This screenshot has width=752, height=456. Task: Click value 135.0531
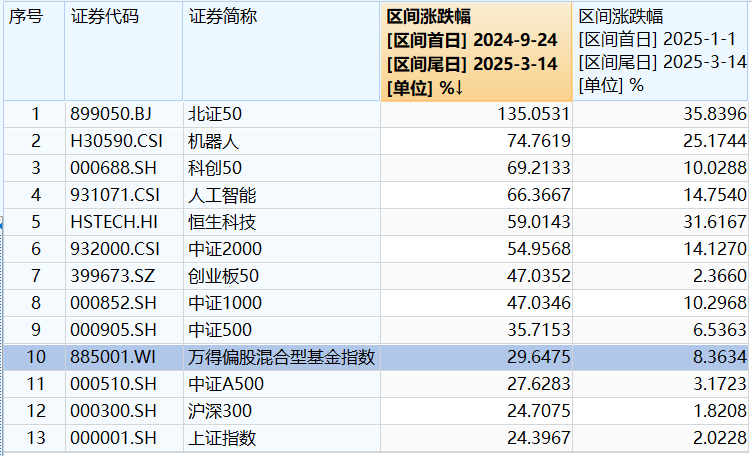tap(533, 114)
